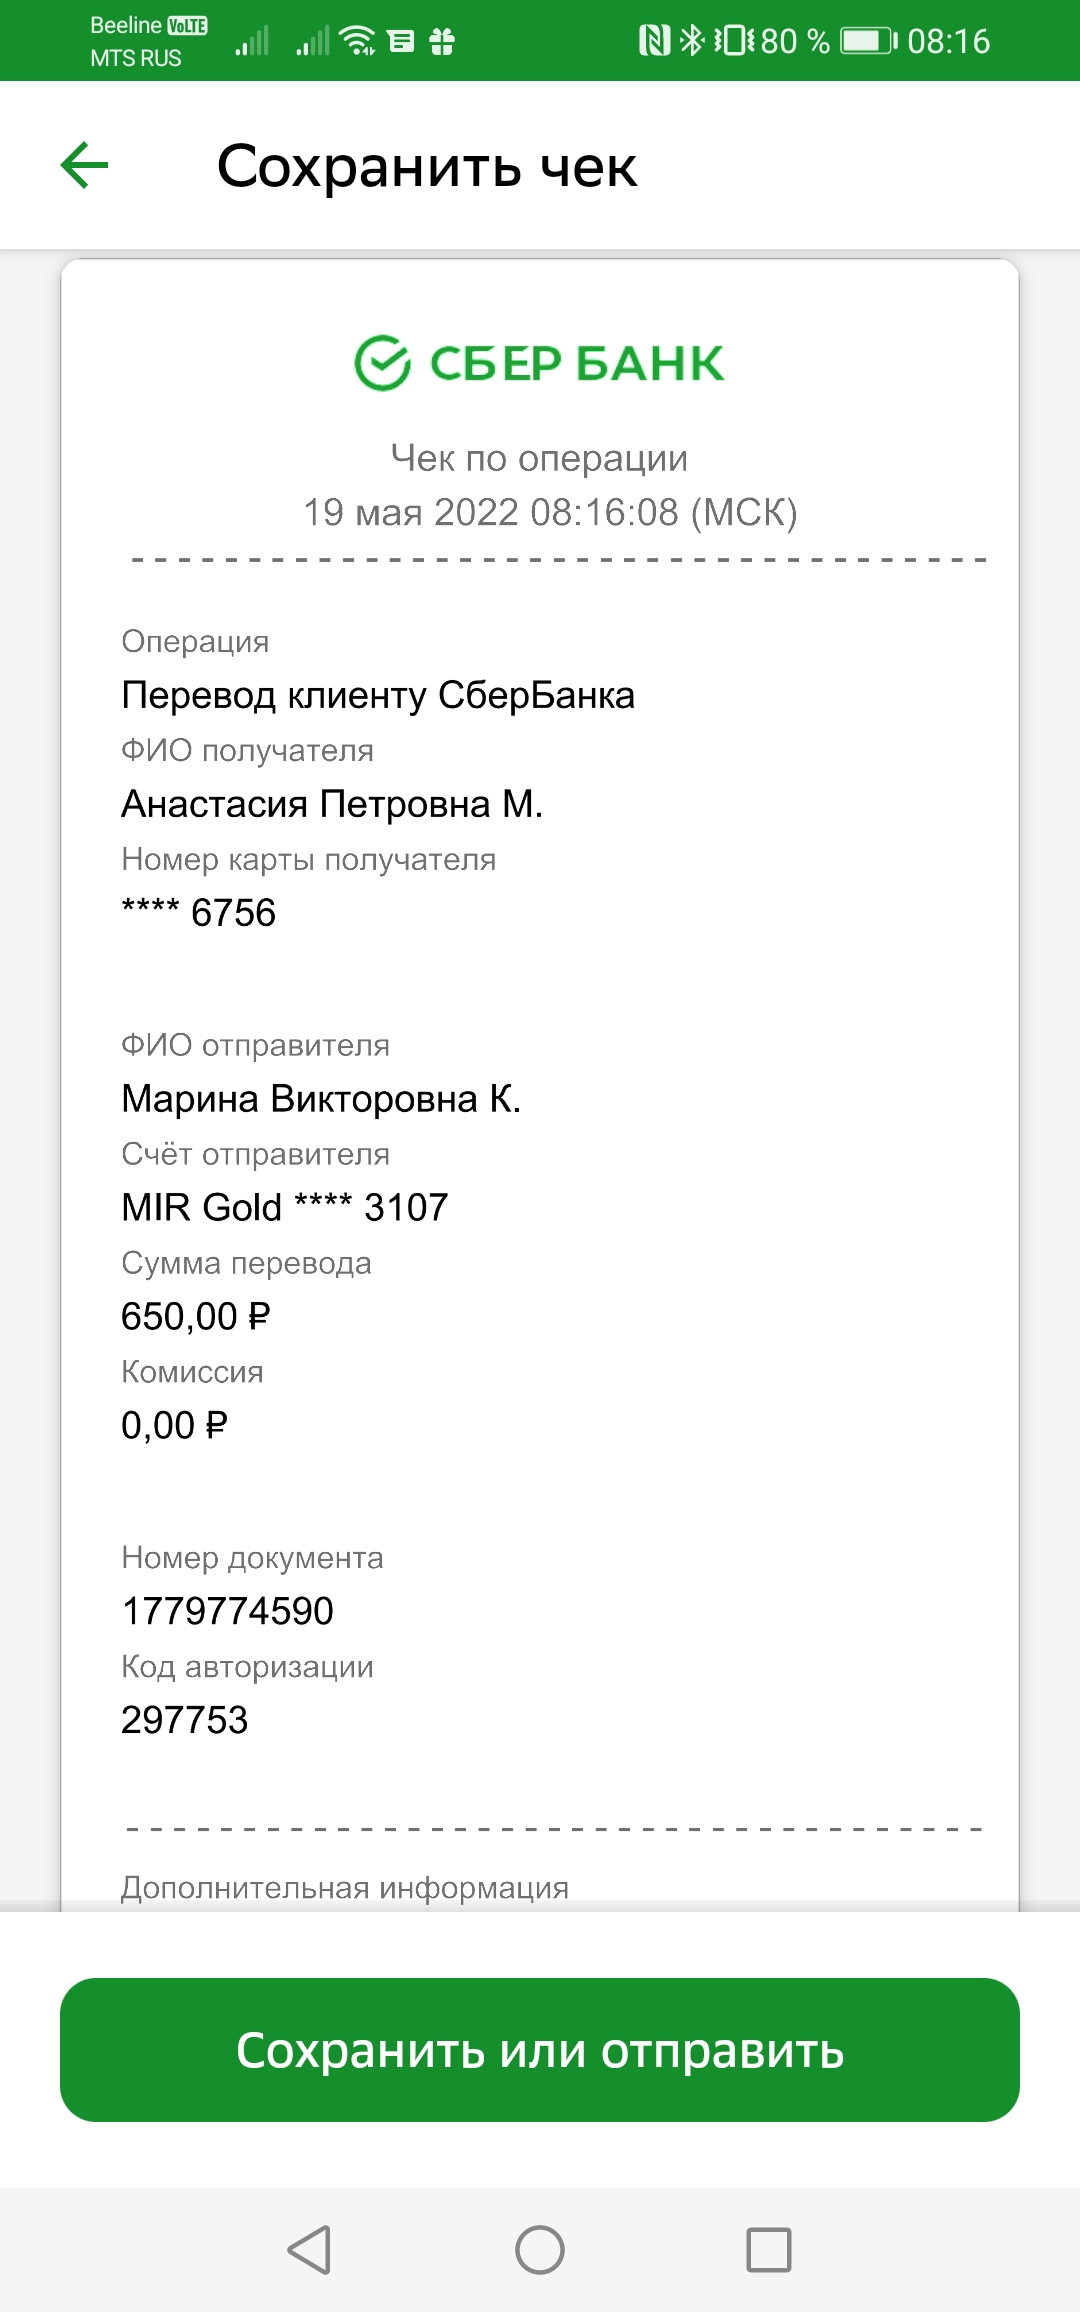1080x2312 pixels.
Task: Tap the Bluetooth status icon
Action: pyautogui.click(x=692, y=41)
